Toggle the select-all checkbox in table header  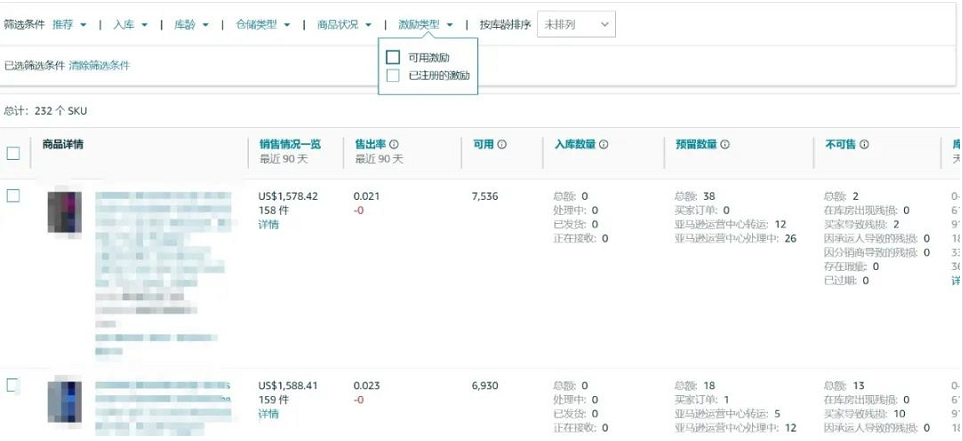(x=13, y=153)
